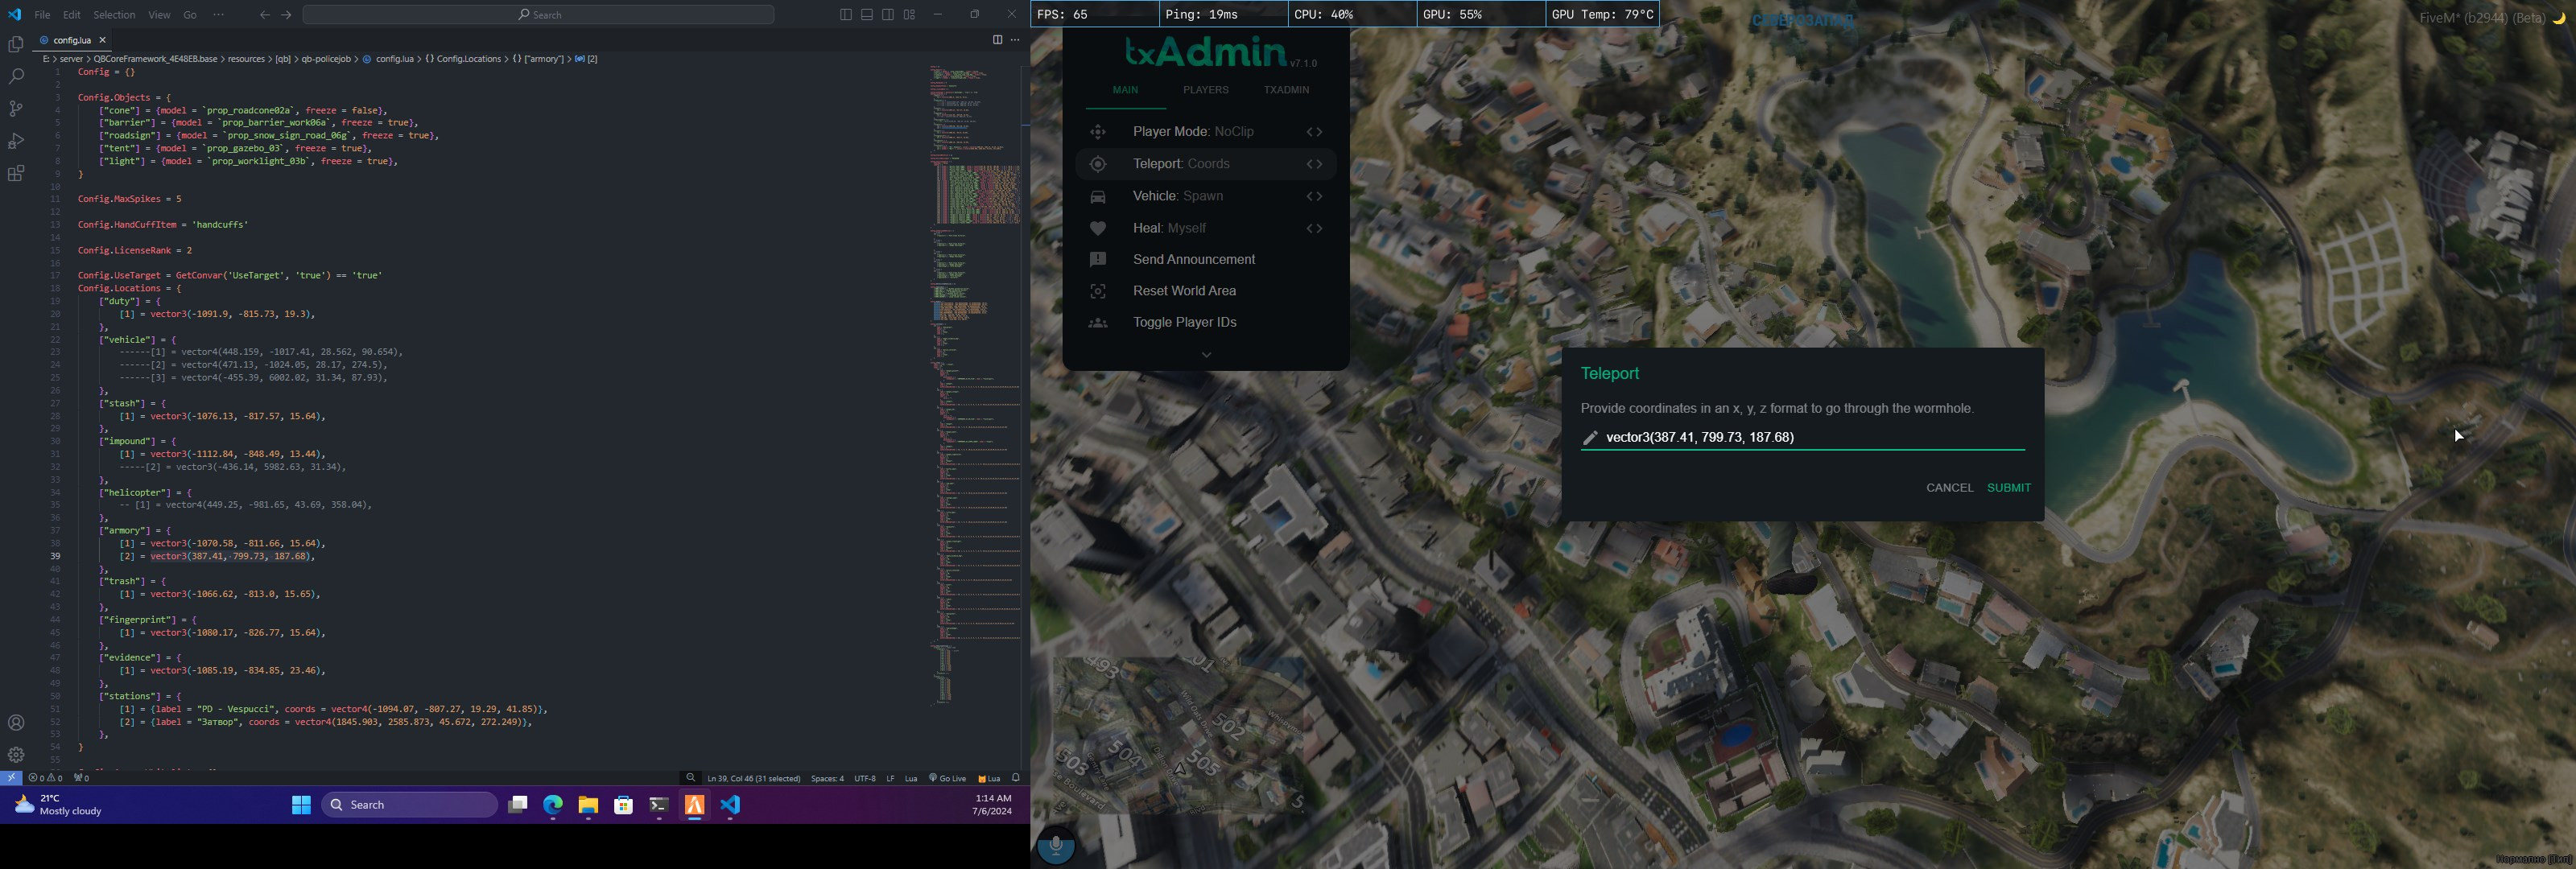Screen dimensions: 2576x869
Task: Close the config.lua tab
Action: pyautogui.click(x=102, y=40)
